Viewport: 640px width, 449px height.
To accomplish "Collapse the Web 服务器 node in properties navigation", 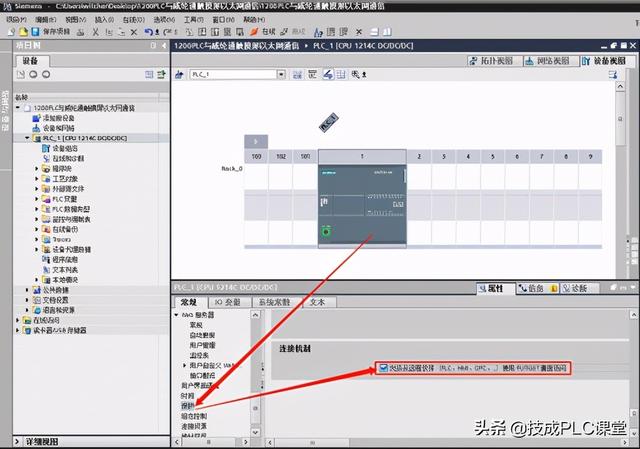I will click(176, 315).
